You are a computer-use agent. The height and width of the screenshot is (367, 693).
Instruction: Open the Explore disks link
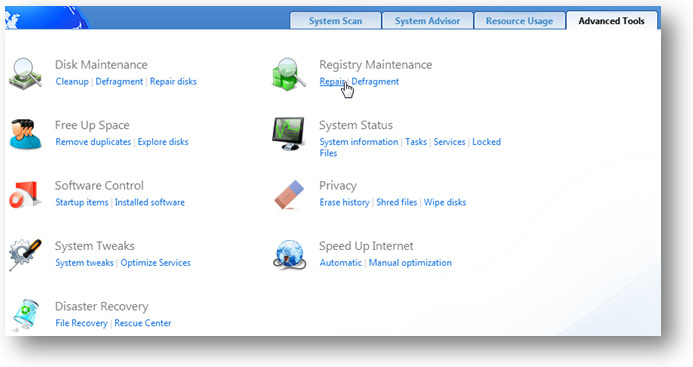(163, 142)
